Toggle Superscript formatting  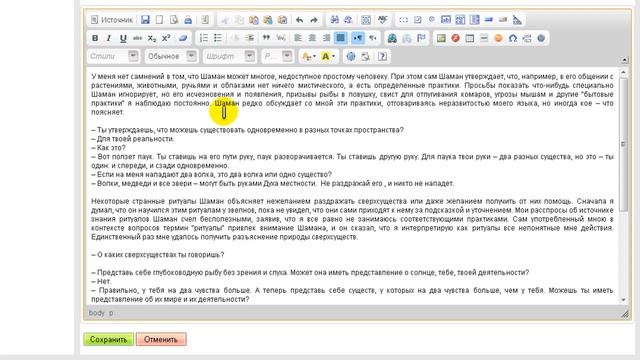(166, 38)
